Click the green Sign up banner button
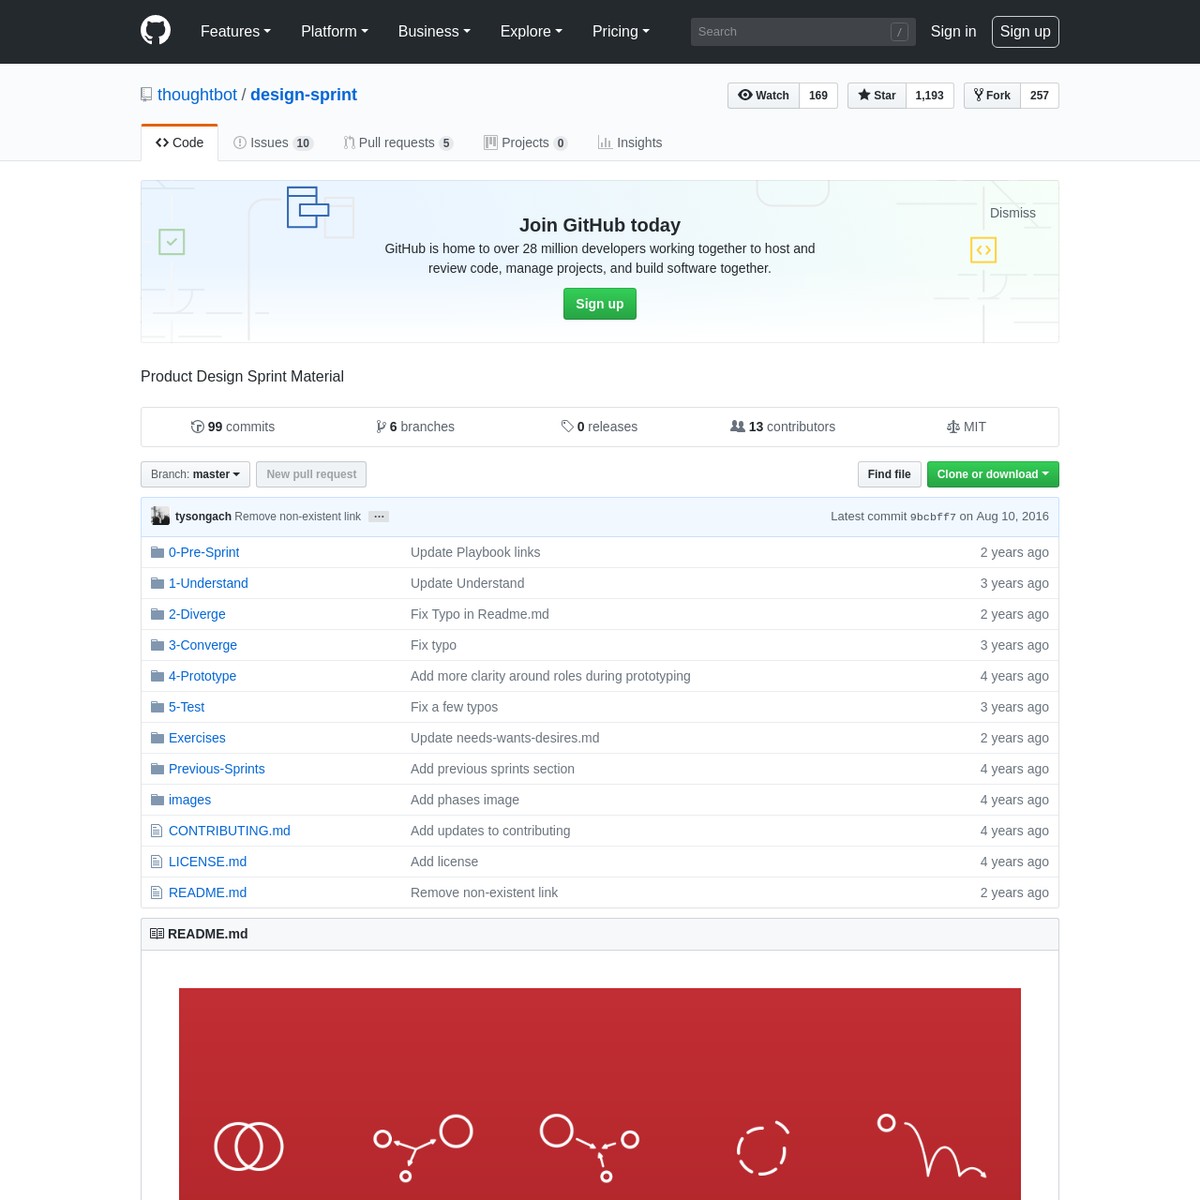The width and height of the screenshot is (1200, 1200). coord(600,304)
